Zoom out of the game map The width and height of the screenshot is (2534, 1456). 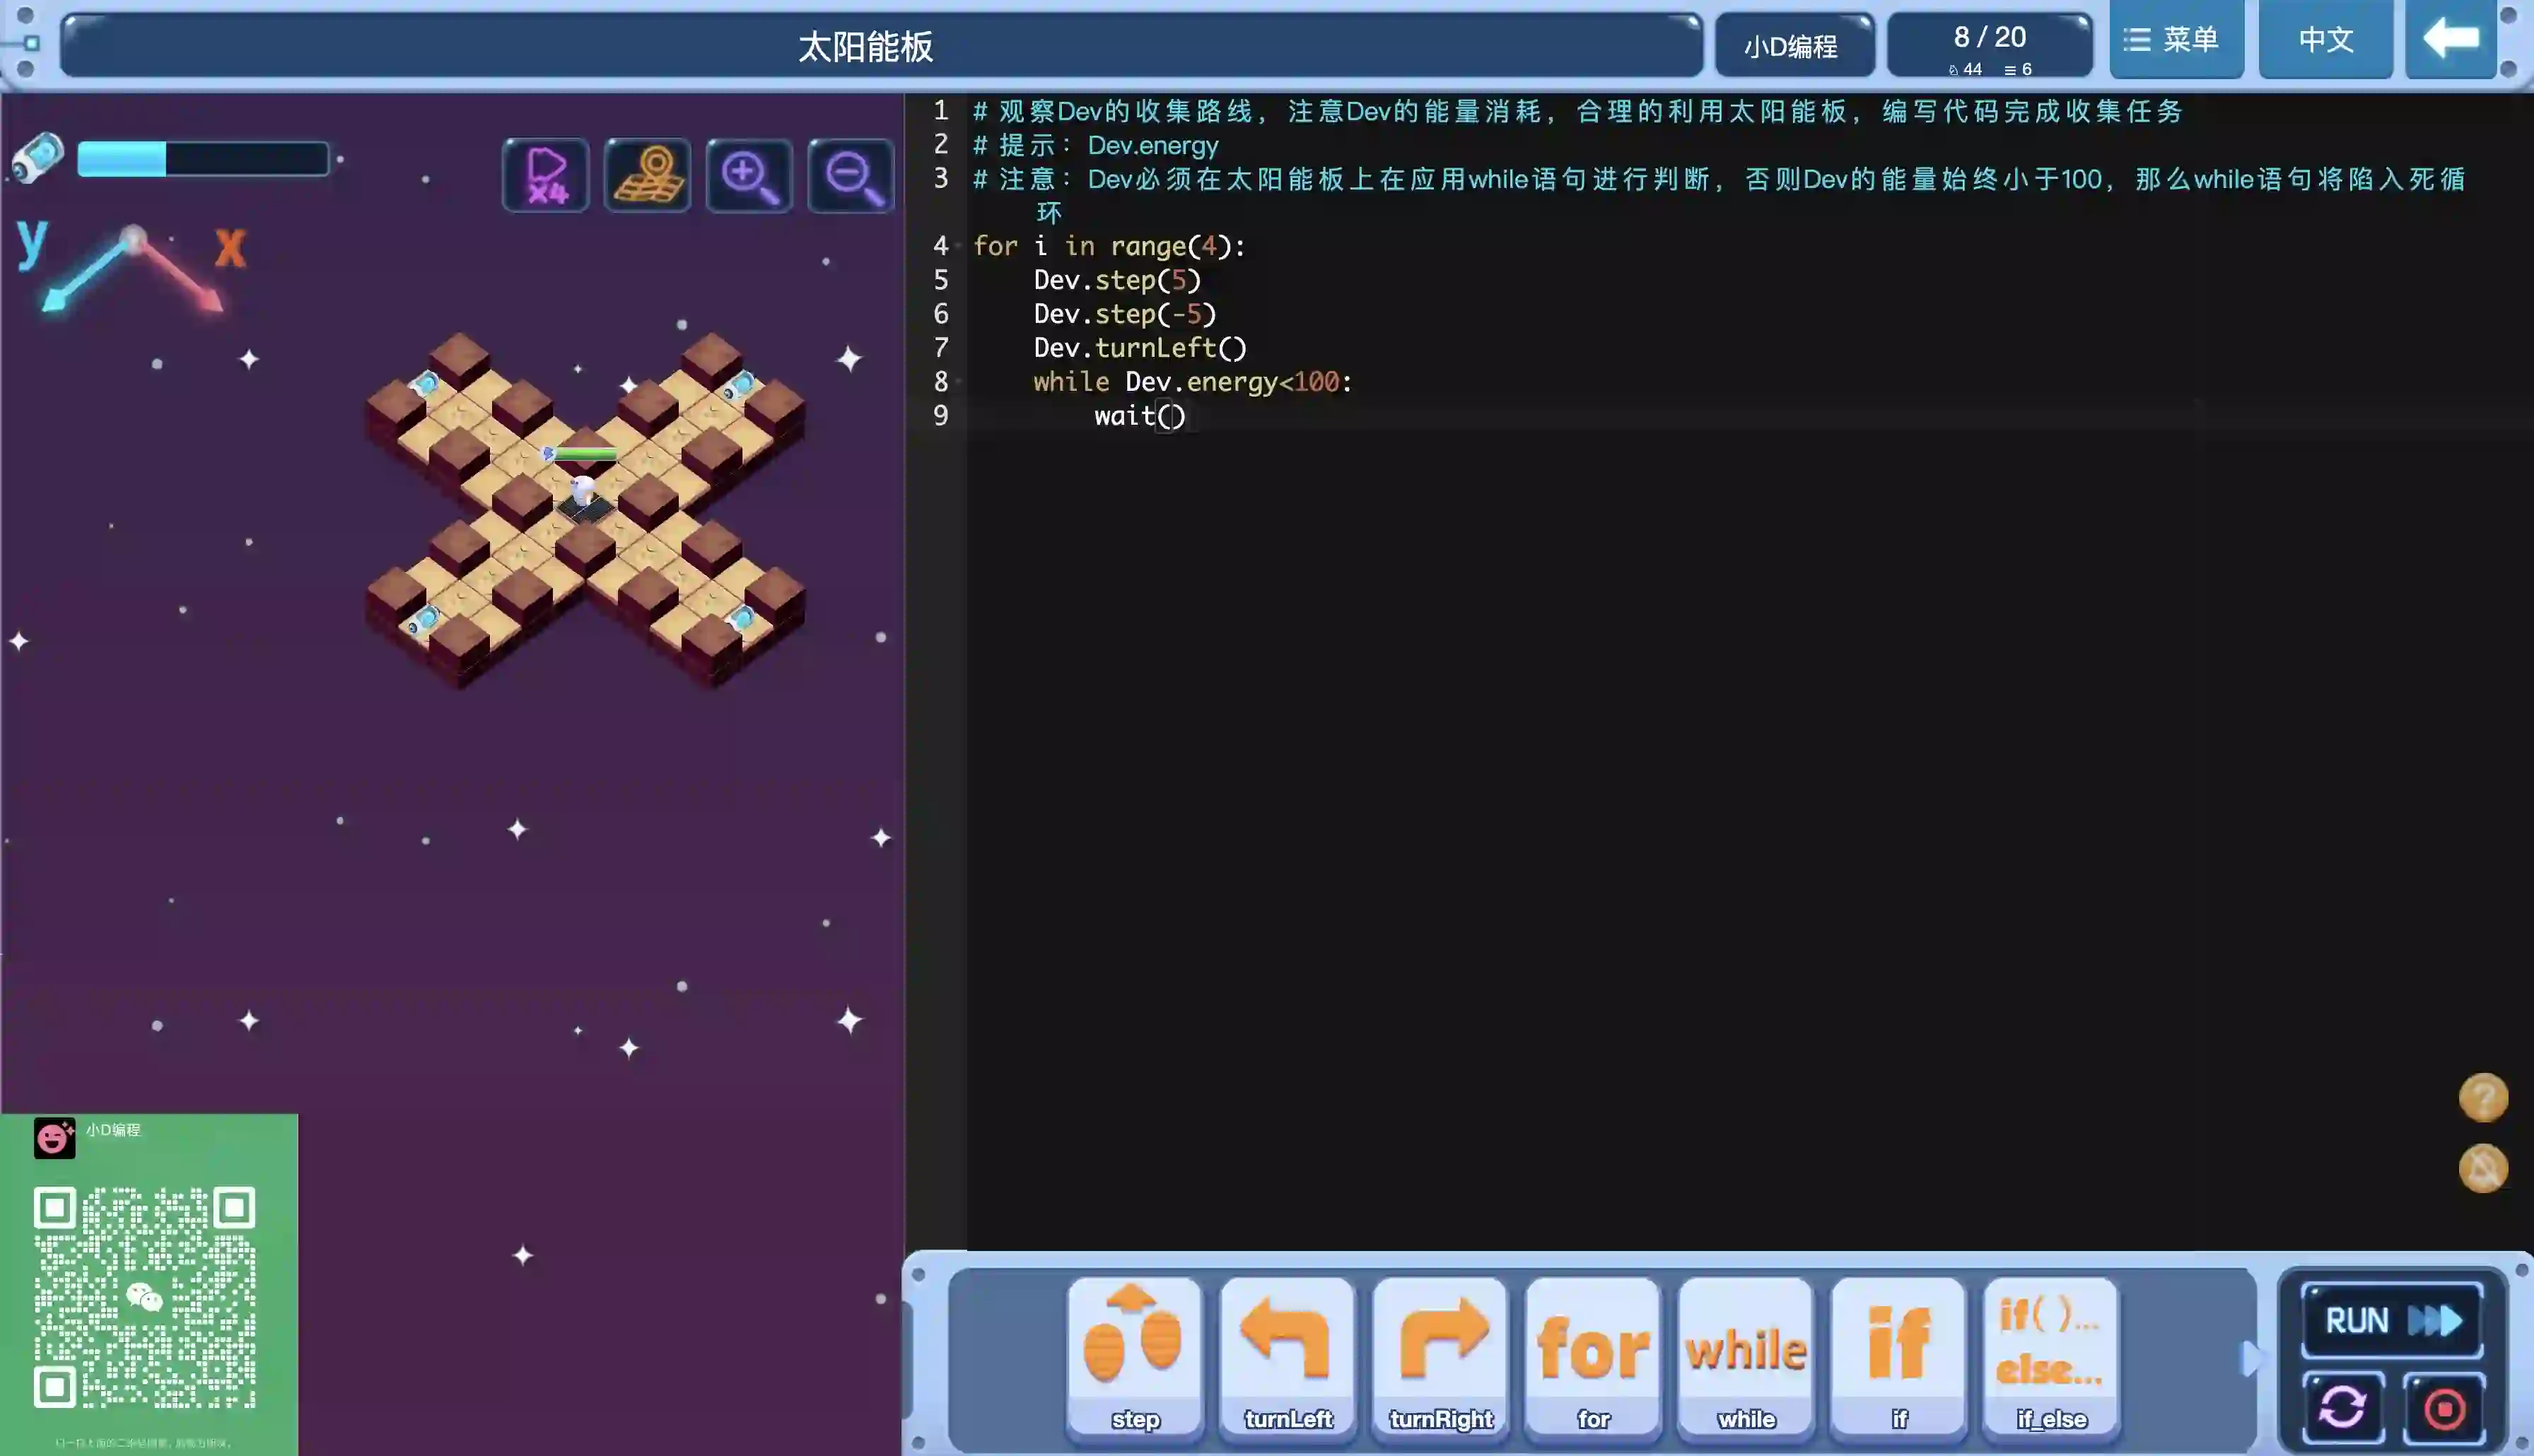coord(851,176)
